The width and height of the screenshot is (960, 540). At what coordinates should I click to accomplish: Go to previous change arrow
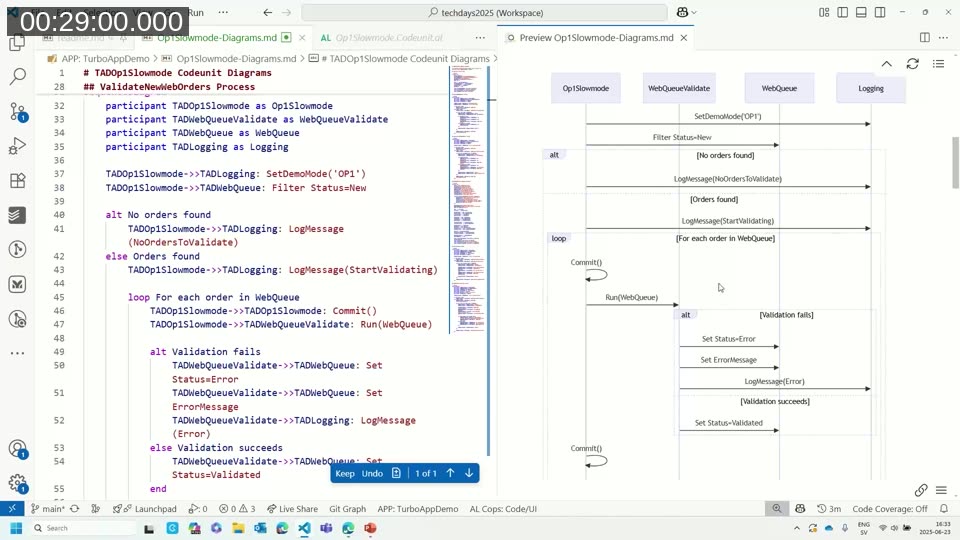click(450, 473)
